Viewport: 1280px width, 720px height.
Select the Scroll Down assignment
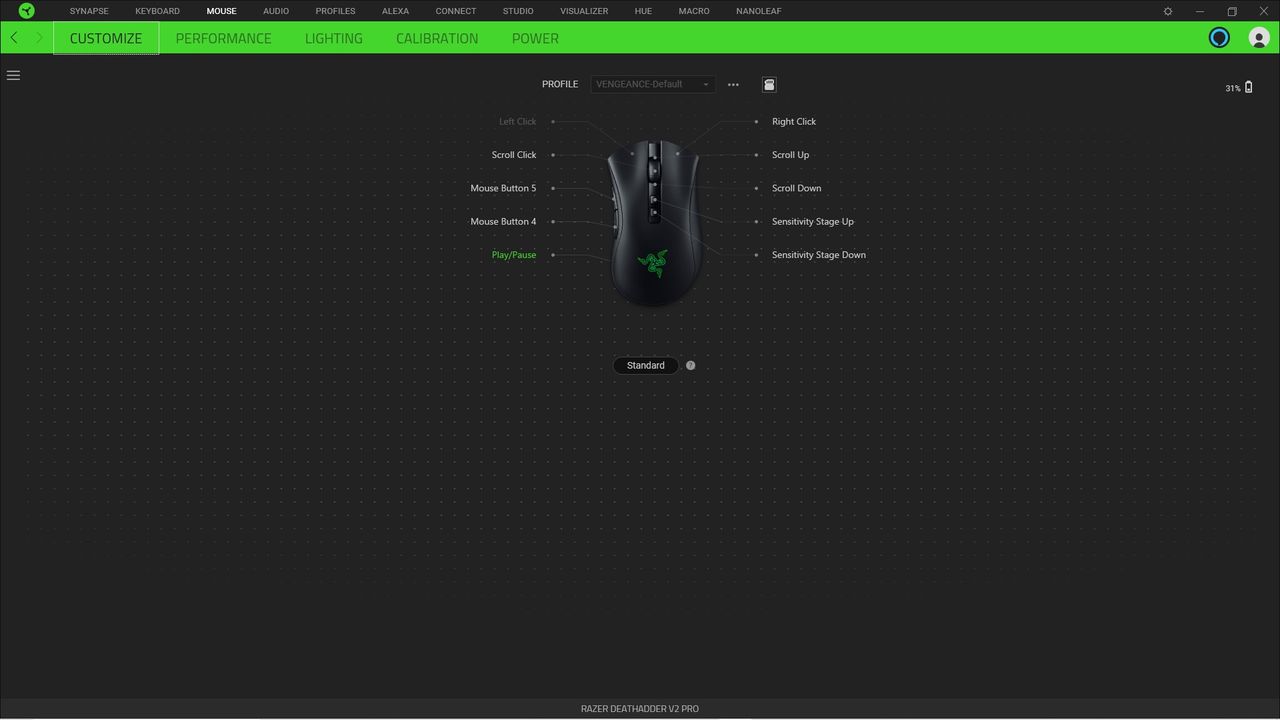[x=796, y=188]
